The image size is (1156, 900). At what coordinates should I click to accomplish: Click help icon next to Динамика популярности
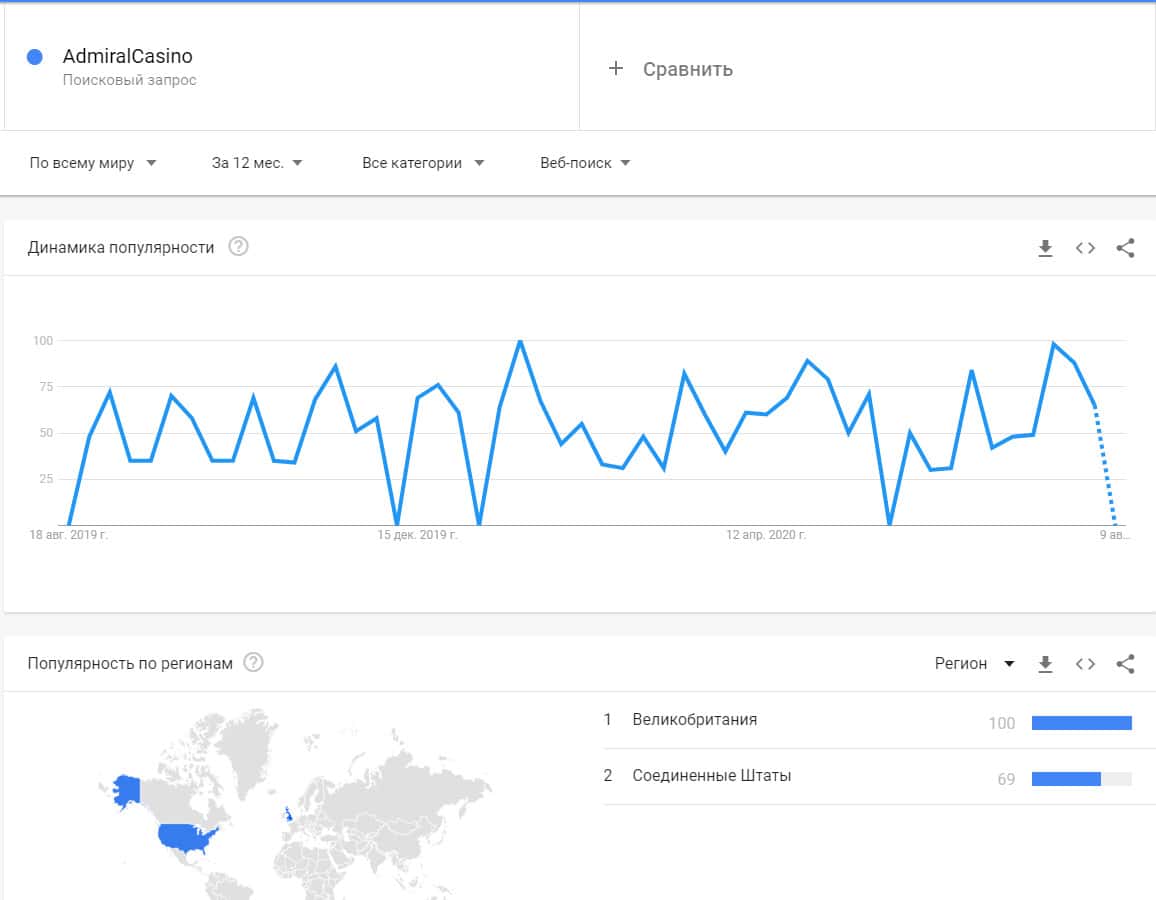[238, 247]
